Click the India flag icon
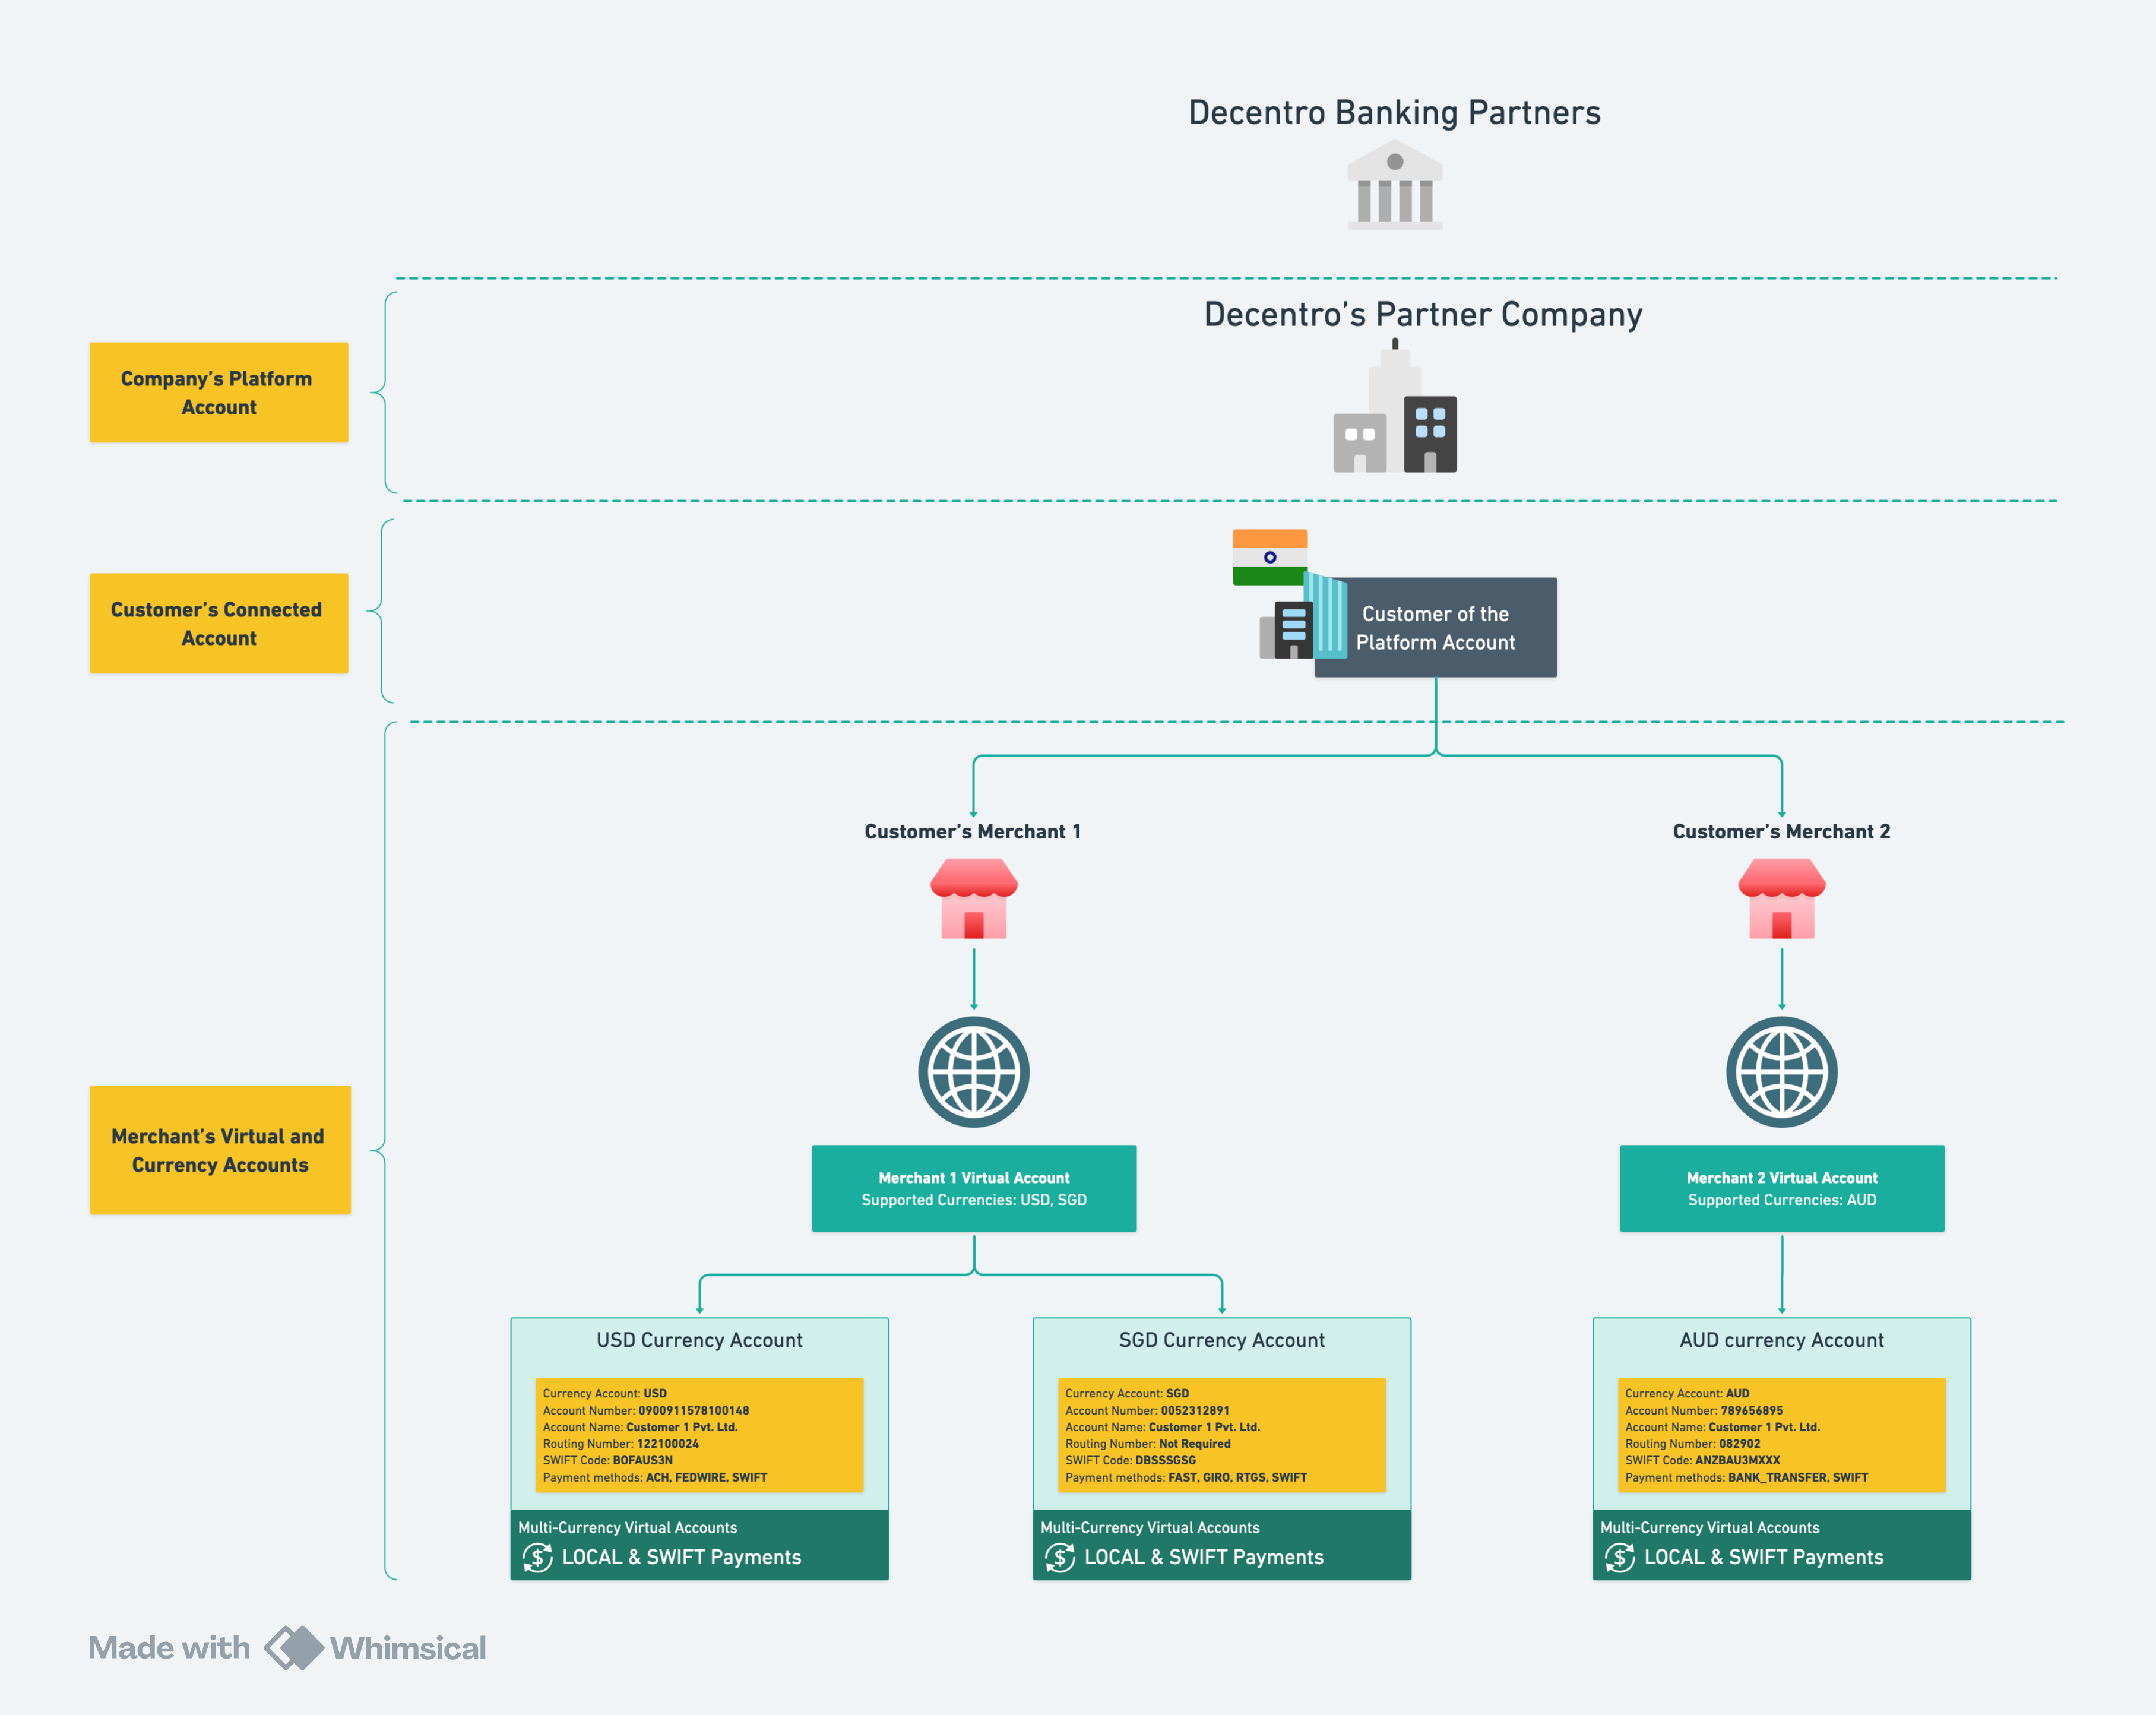 [x=1269, y=557]
